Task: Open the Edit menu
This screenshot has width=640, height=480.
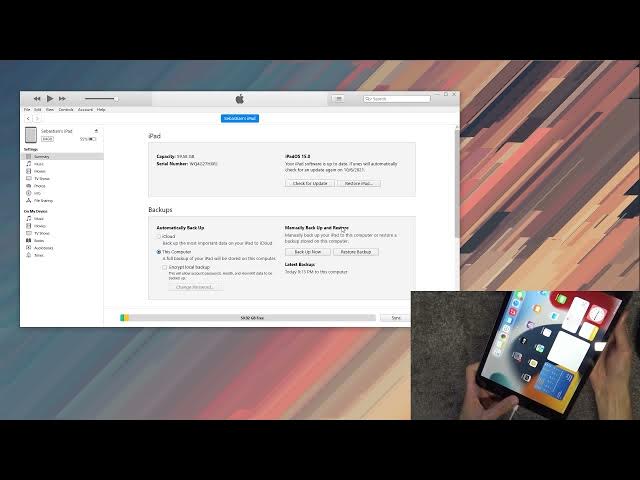Action: click(38, 109)
